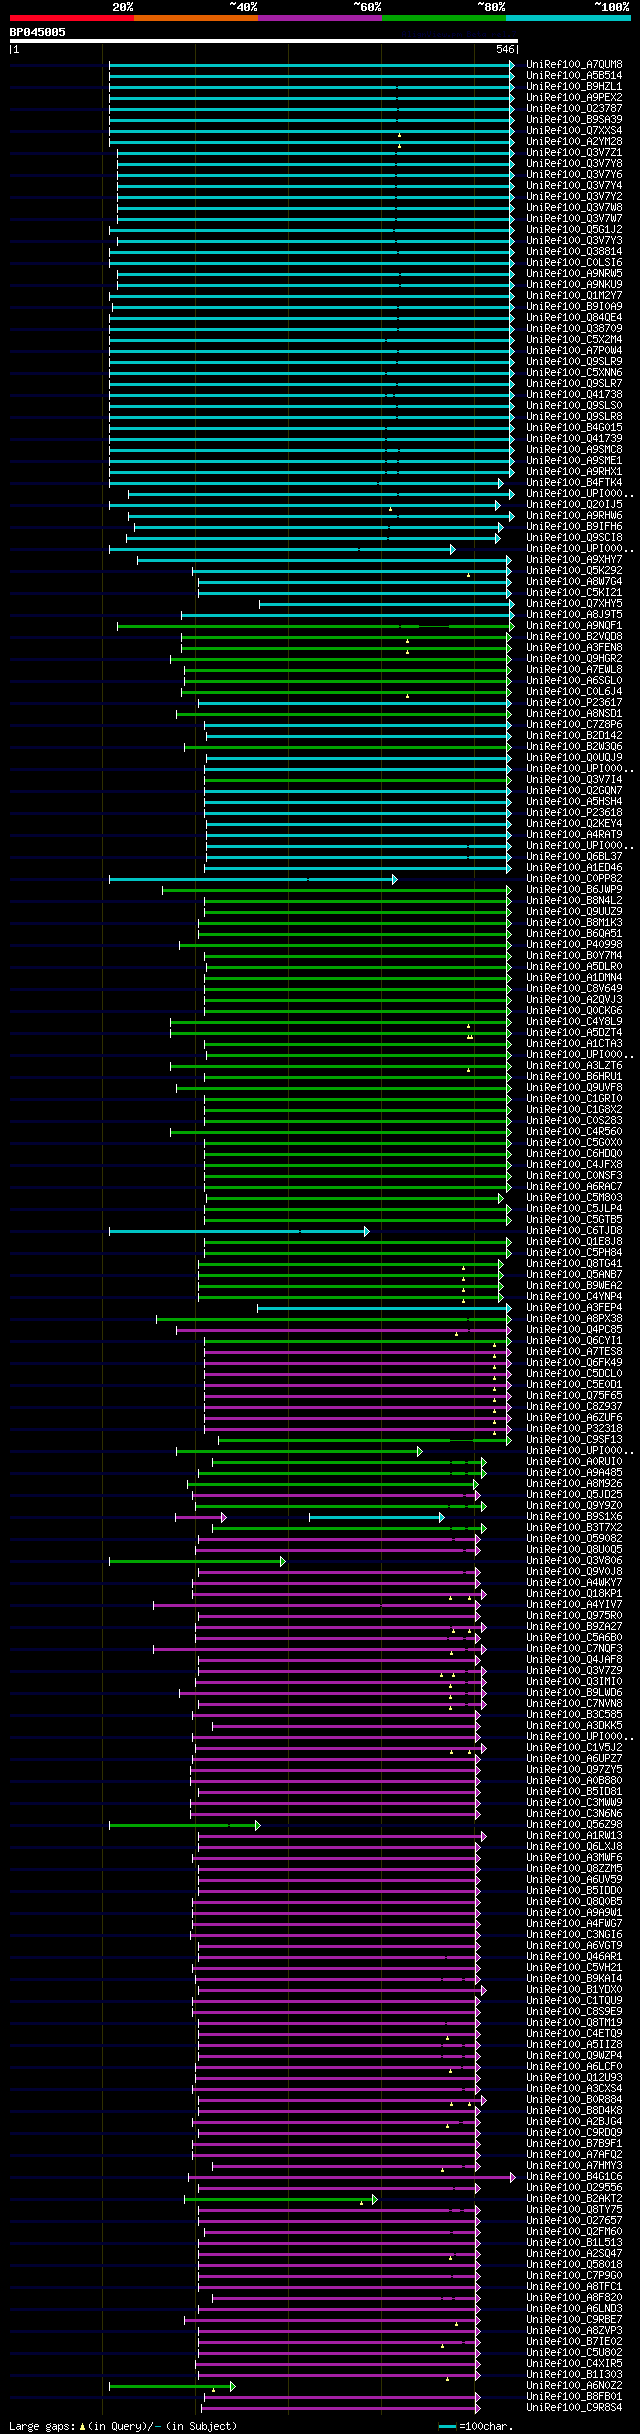Select hit UniRef100_Q5ANB7
This screenshot has width=640, height=2434.
574,1275
